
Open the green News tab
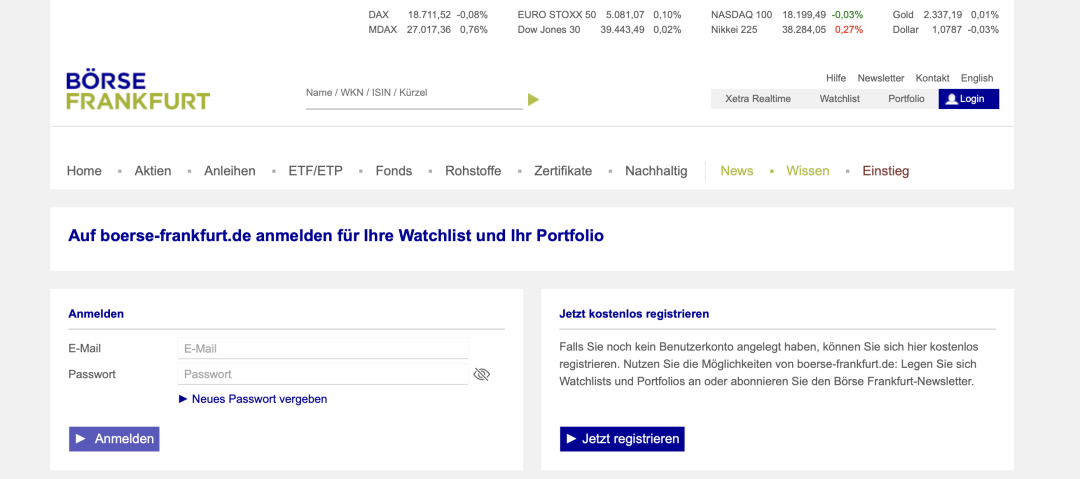click(736, 171)
